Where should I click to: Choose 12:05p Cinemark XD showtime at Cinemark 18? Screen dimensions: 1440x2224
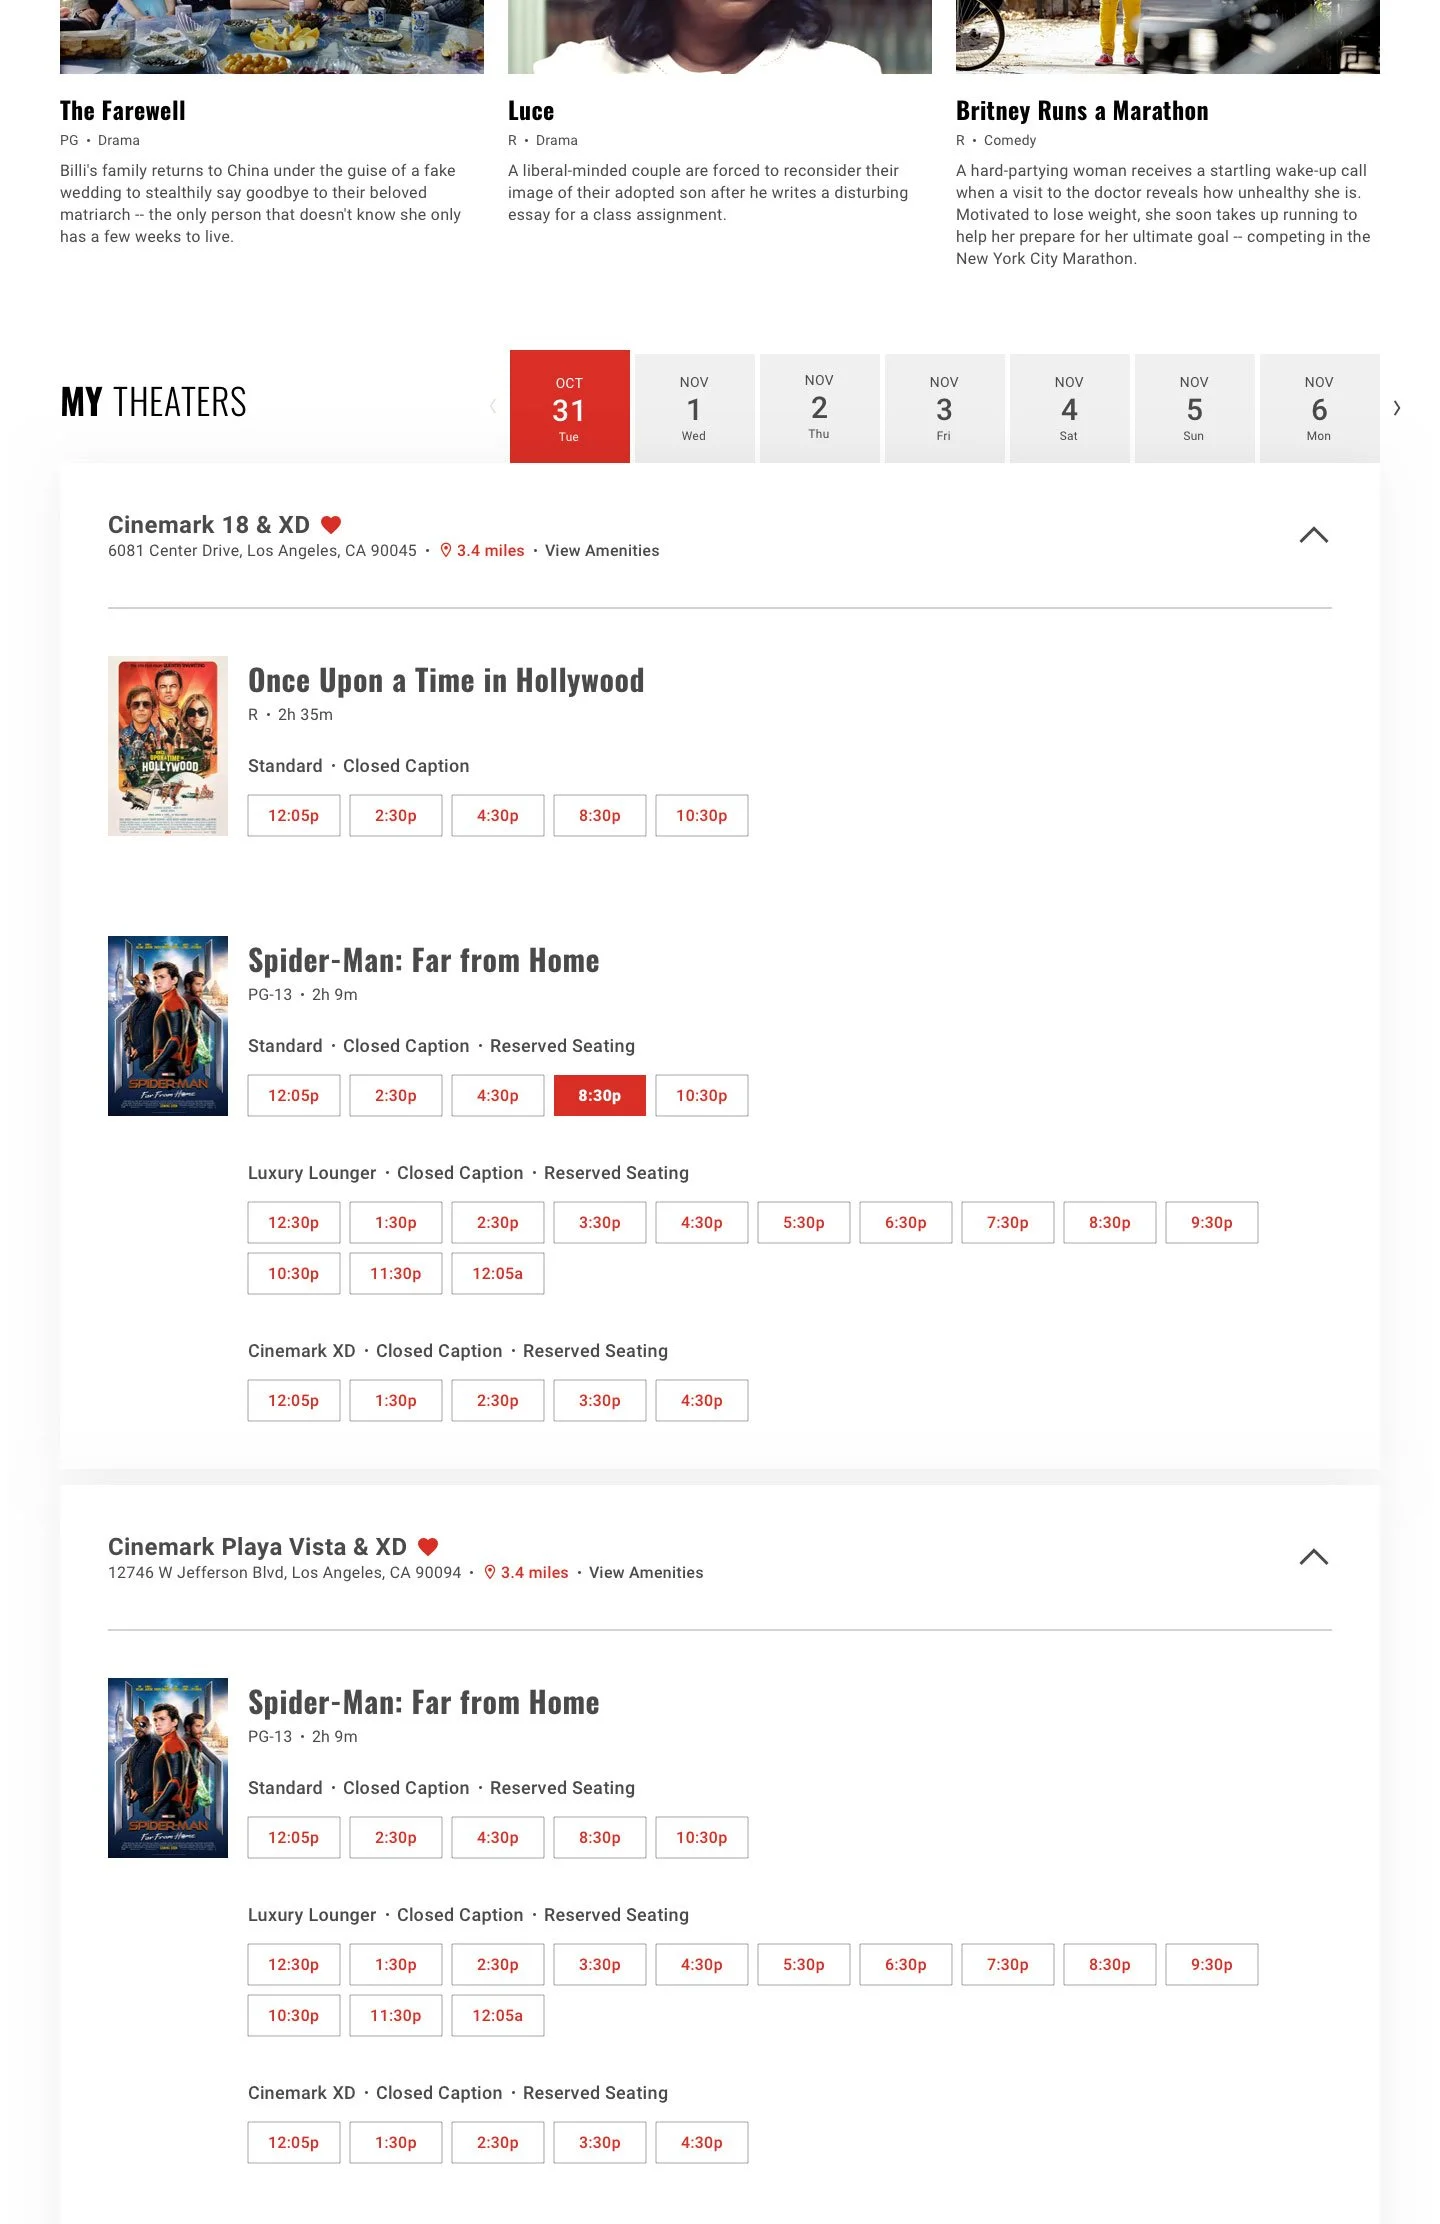coord(294,1401)
